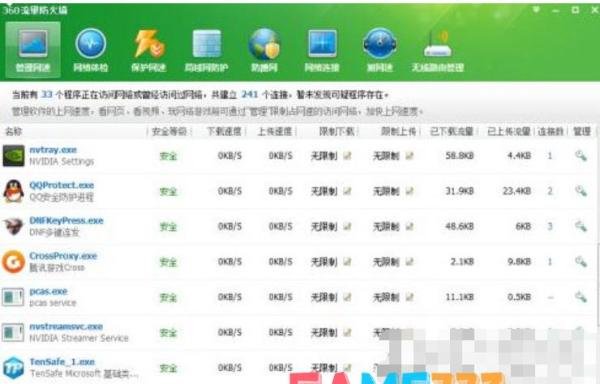Open the 管理网速 tab

point(33,50)
